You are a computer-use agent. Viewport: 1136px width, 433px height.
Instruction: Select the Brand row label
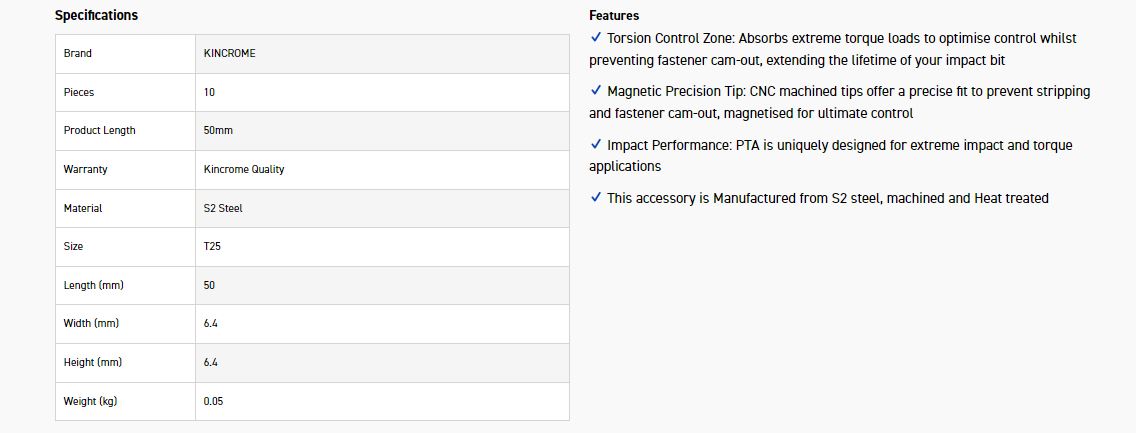pos(78,53)
